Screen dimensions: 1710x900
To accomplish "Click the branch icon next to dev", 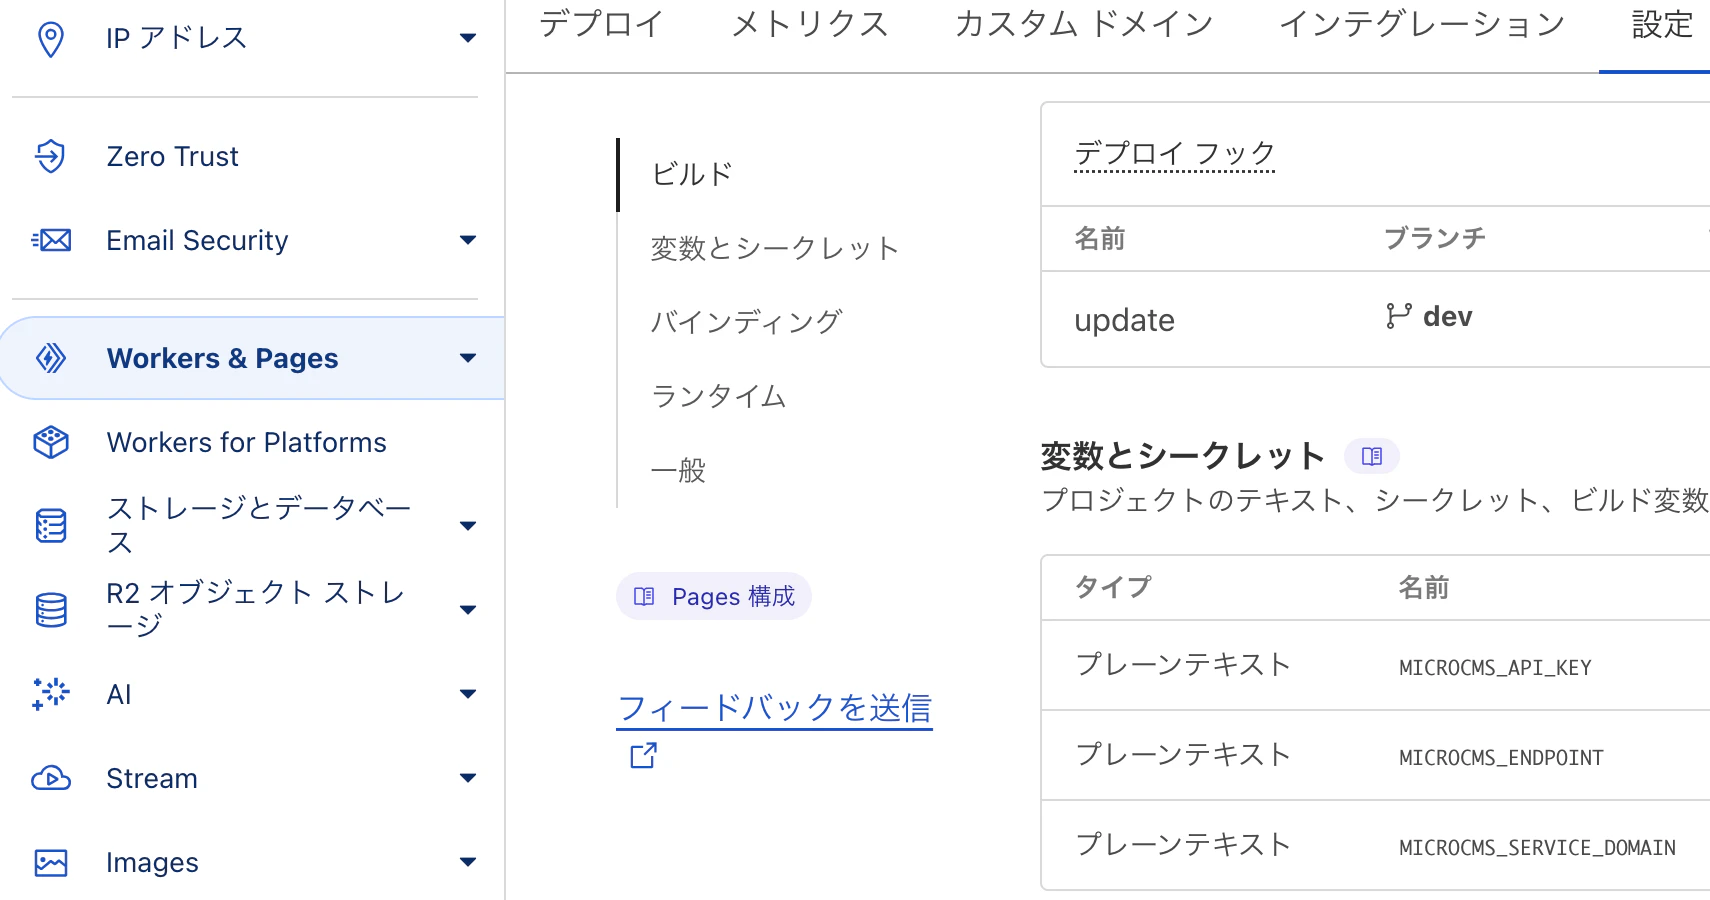I will [1398, 316].
